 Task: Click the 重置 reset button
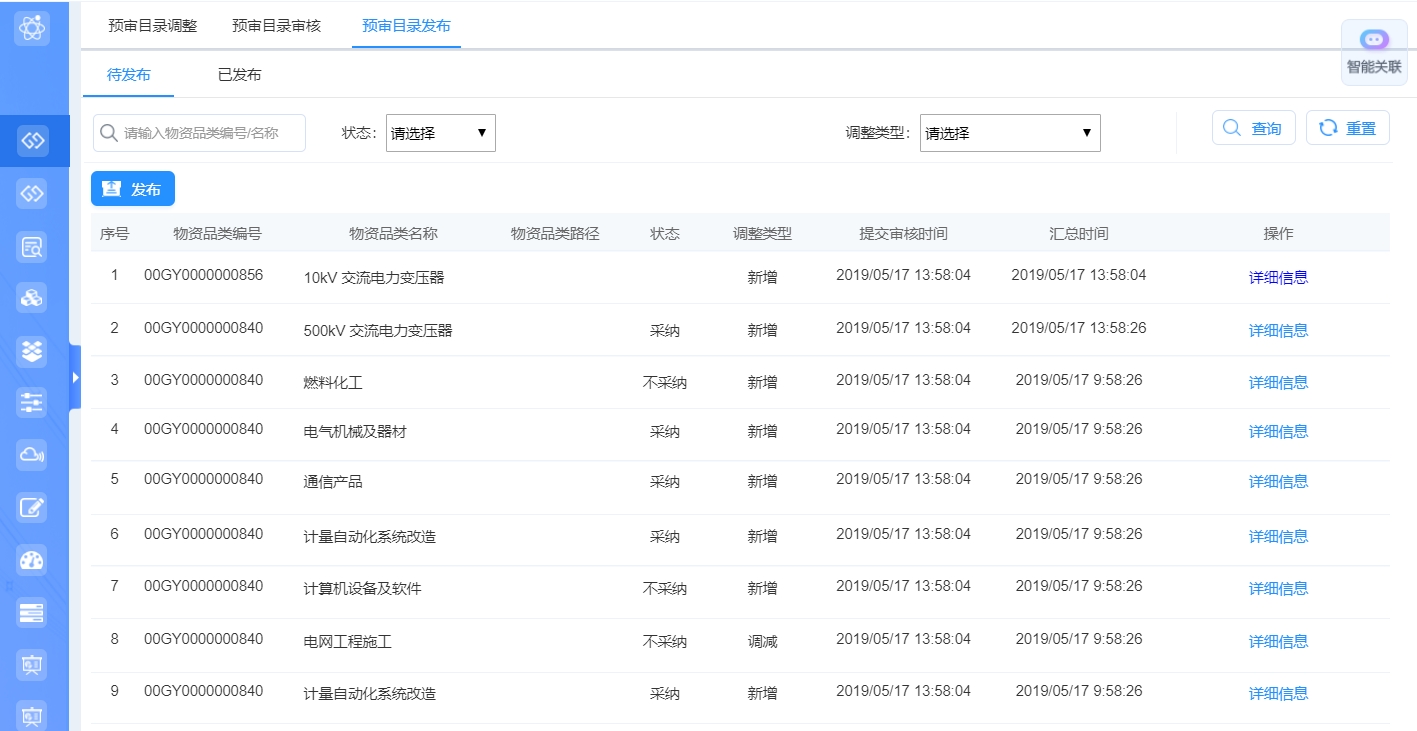[x=1348, y=128]
